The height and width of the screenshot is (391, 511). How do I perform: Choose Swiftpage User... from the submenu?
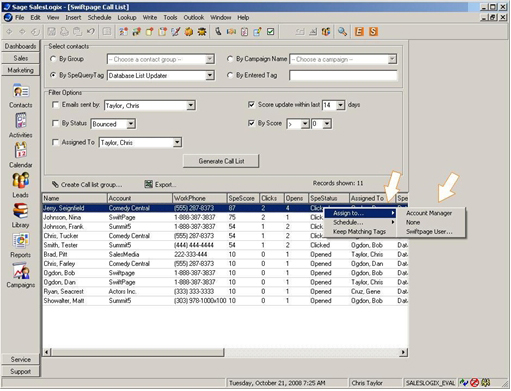point(429,232)
